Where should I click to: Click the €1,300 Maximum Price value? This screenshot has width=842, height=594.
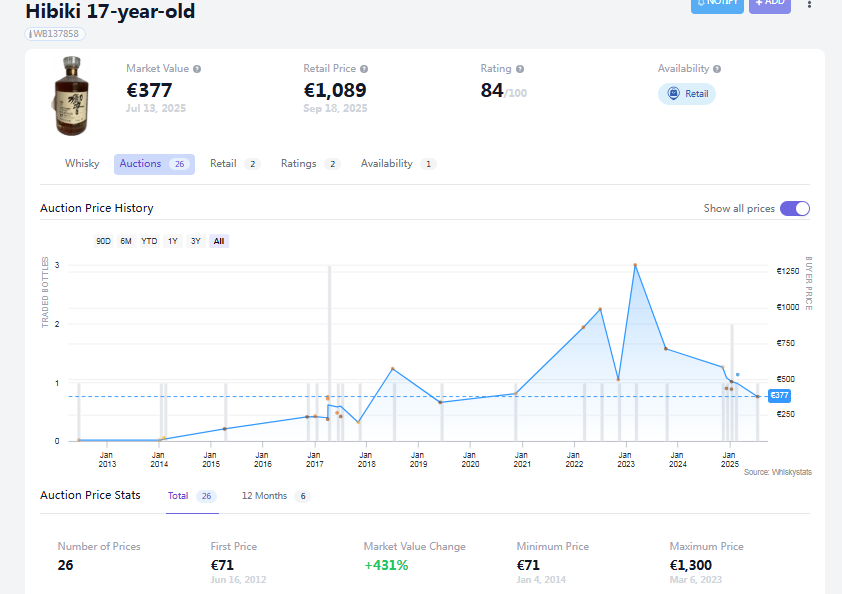691,566
